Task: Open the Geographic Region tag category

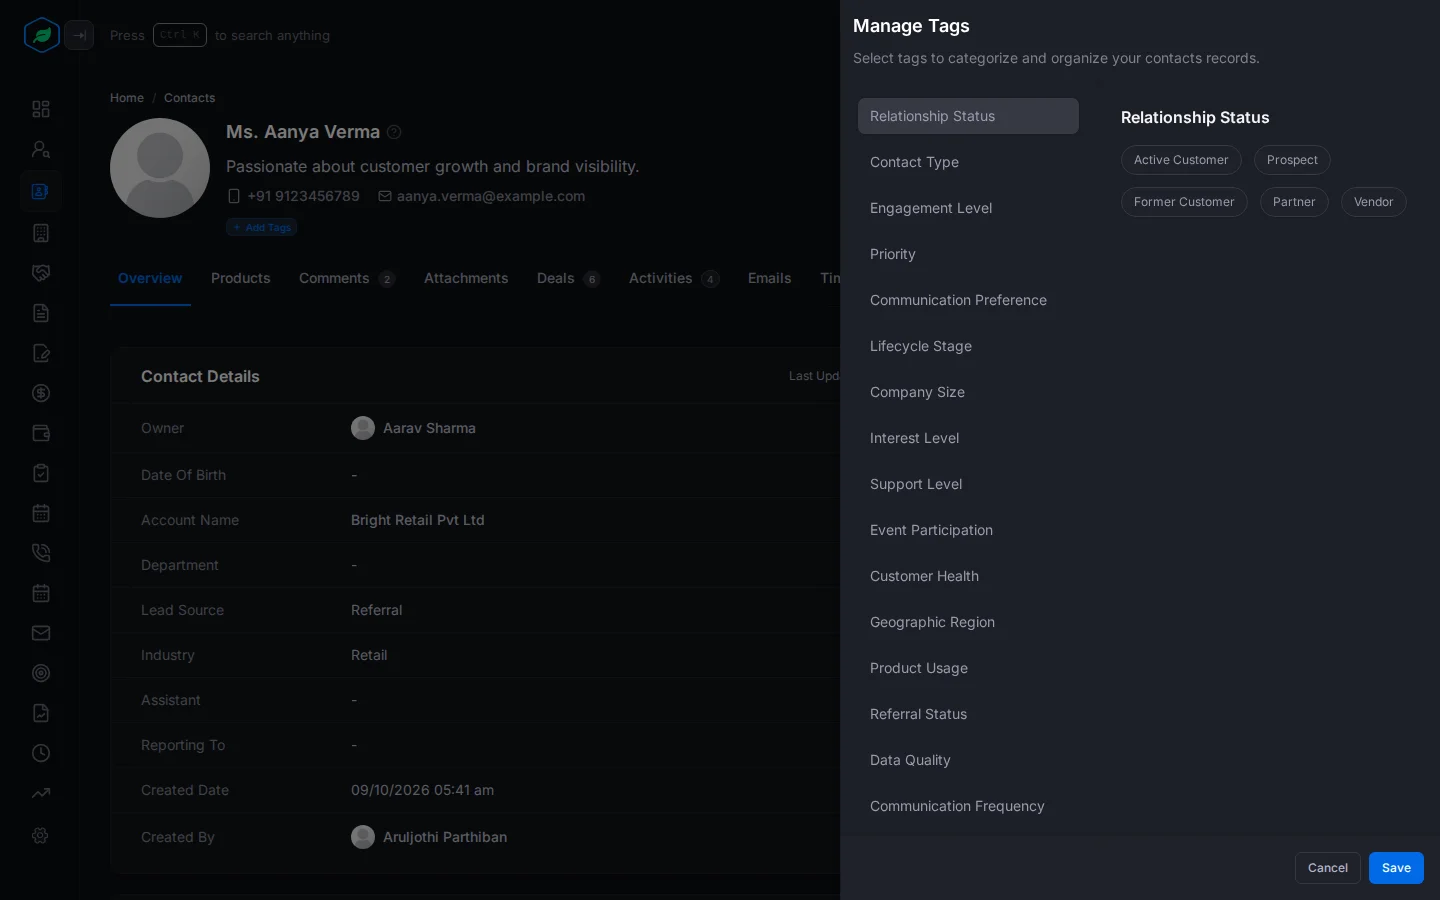Action: click(x=968, y=622)
